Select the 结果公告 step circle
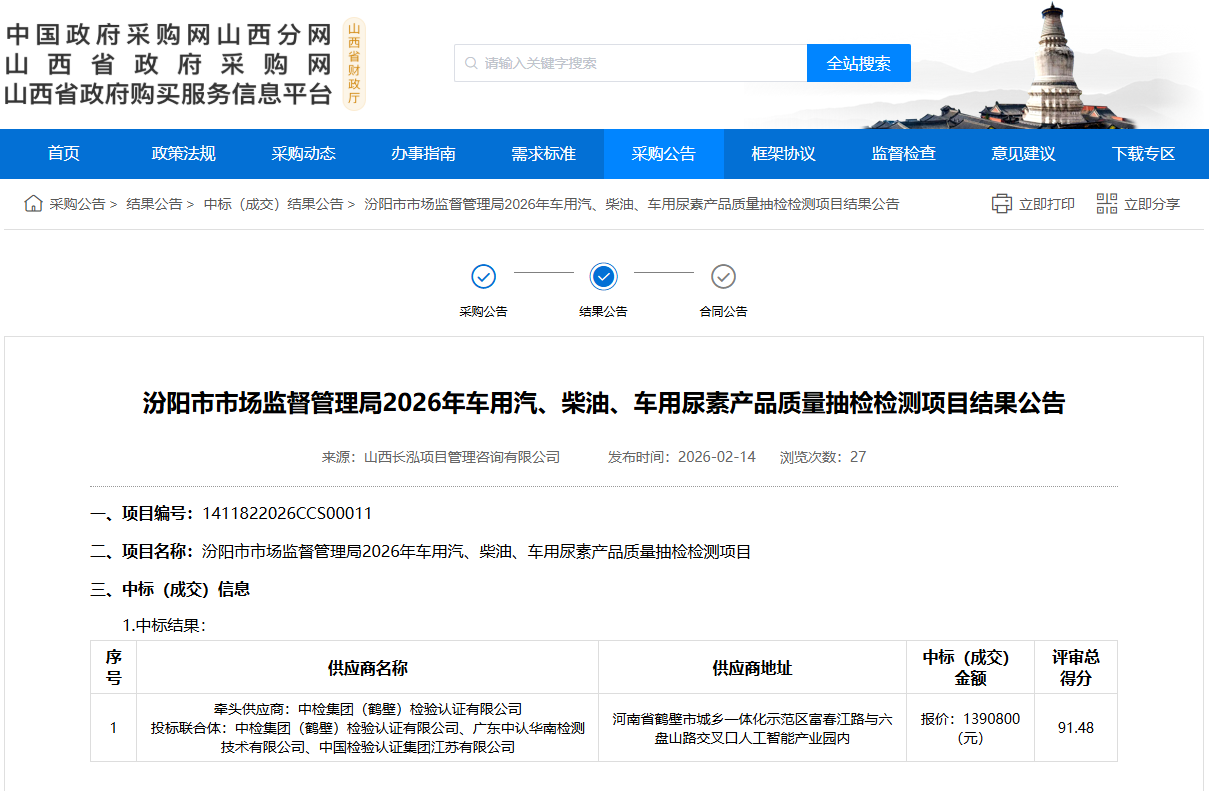 click(x=604, y=276)
